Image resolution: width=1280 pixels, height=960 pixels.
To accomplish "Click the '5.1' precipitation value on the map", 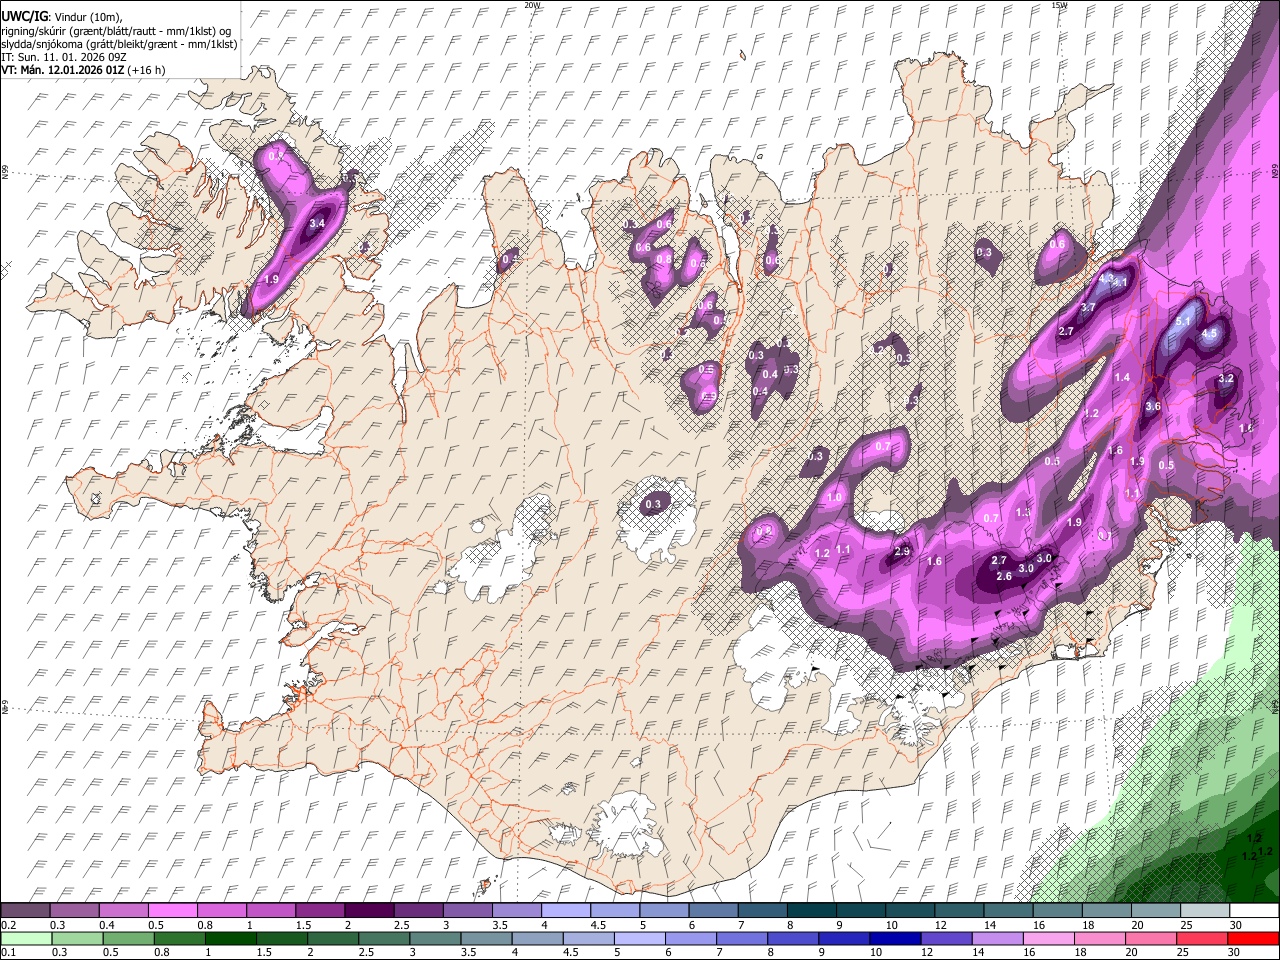I will tap(1183, 322).
